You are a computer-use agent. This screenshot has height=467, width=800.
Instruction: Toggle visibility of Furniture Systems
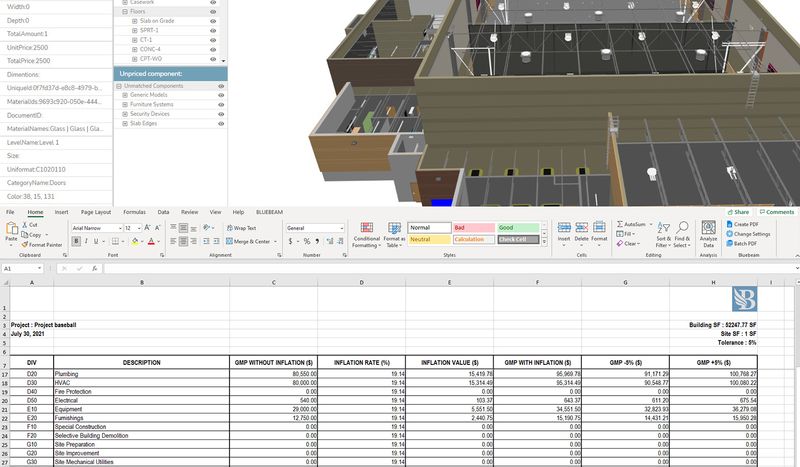coord(221,104)
